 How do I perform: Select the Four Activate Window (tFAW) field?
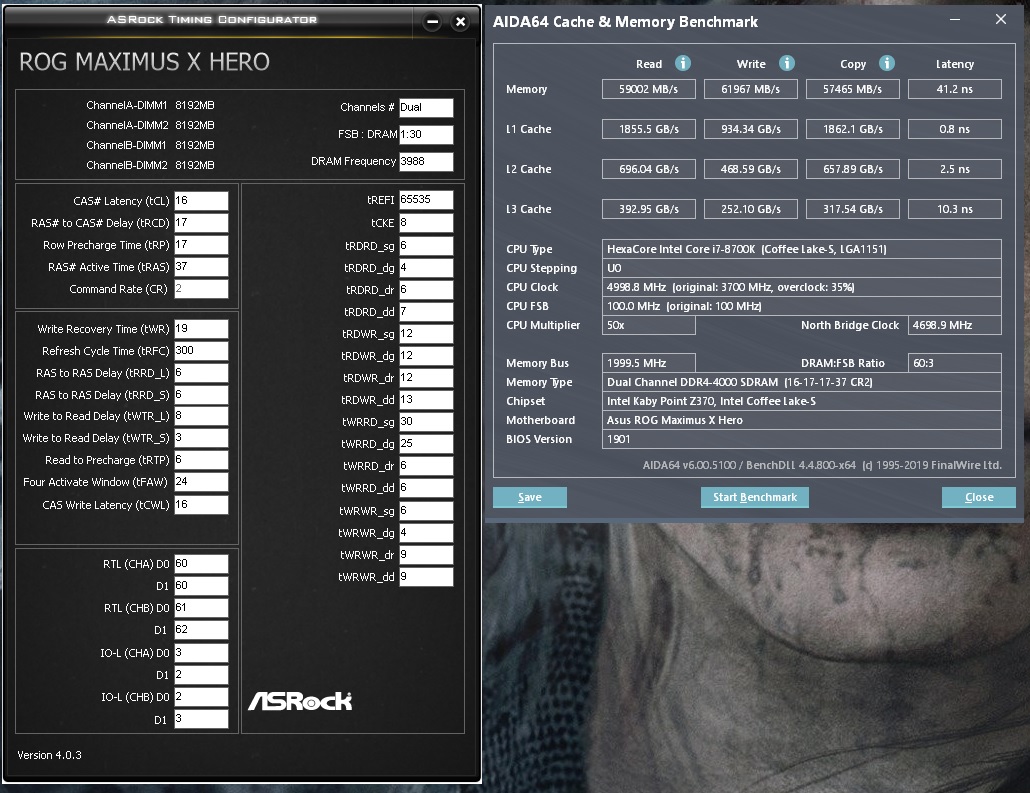click(x=201, y=482)
